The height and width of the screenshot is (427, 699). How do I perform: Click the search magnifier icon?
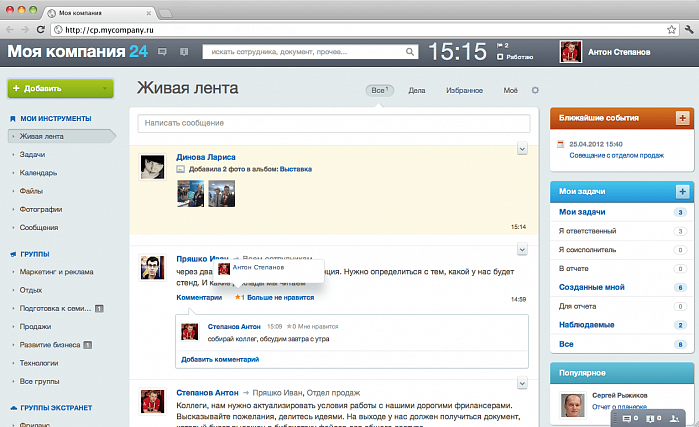click(x=410, y=51)
